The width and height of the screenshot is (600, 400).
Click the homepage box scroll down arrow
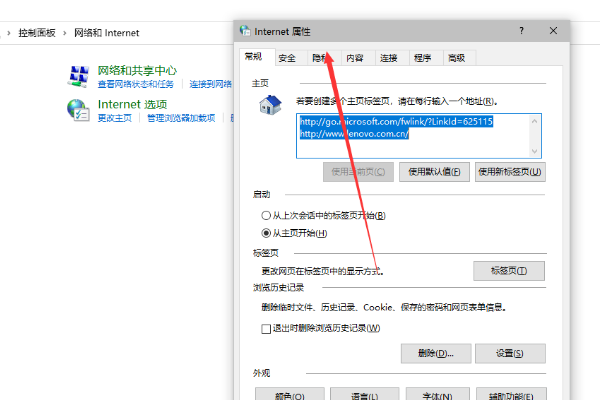(x=535, y=151)
